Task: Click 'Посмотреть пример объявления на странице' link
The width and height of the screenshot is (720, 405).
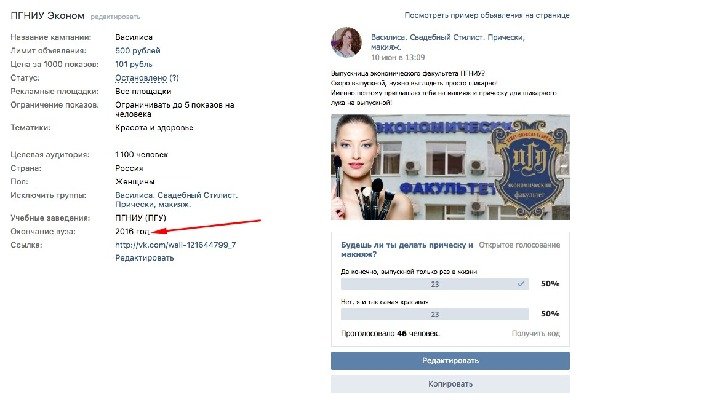Action: (487, 15)
